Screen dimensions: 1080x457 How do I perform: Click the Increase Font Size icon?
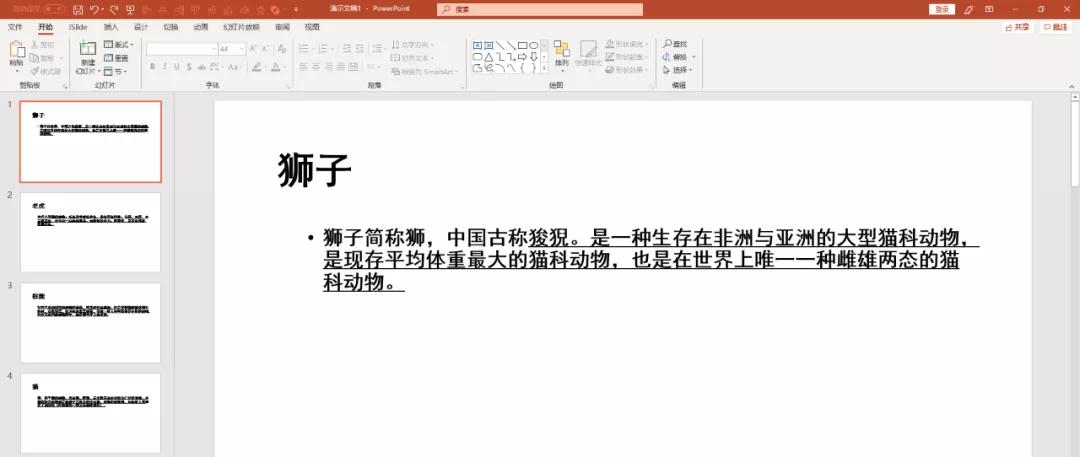[253, 48]
